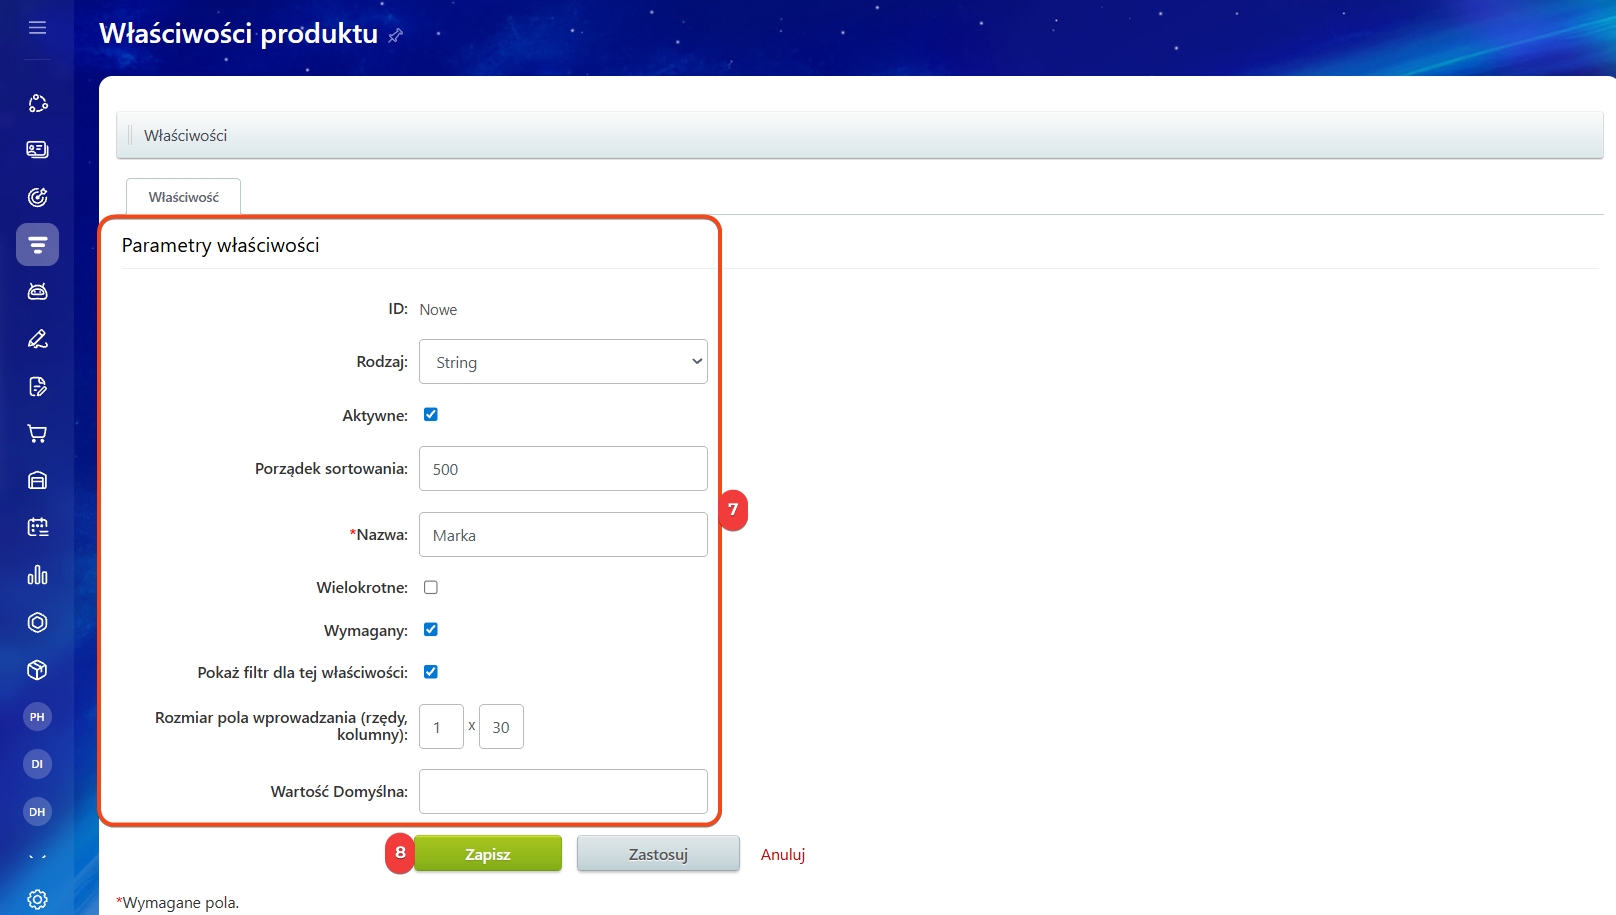Toggle the Wymagany checkbox
1616x915 pixels.
(431, 629)
